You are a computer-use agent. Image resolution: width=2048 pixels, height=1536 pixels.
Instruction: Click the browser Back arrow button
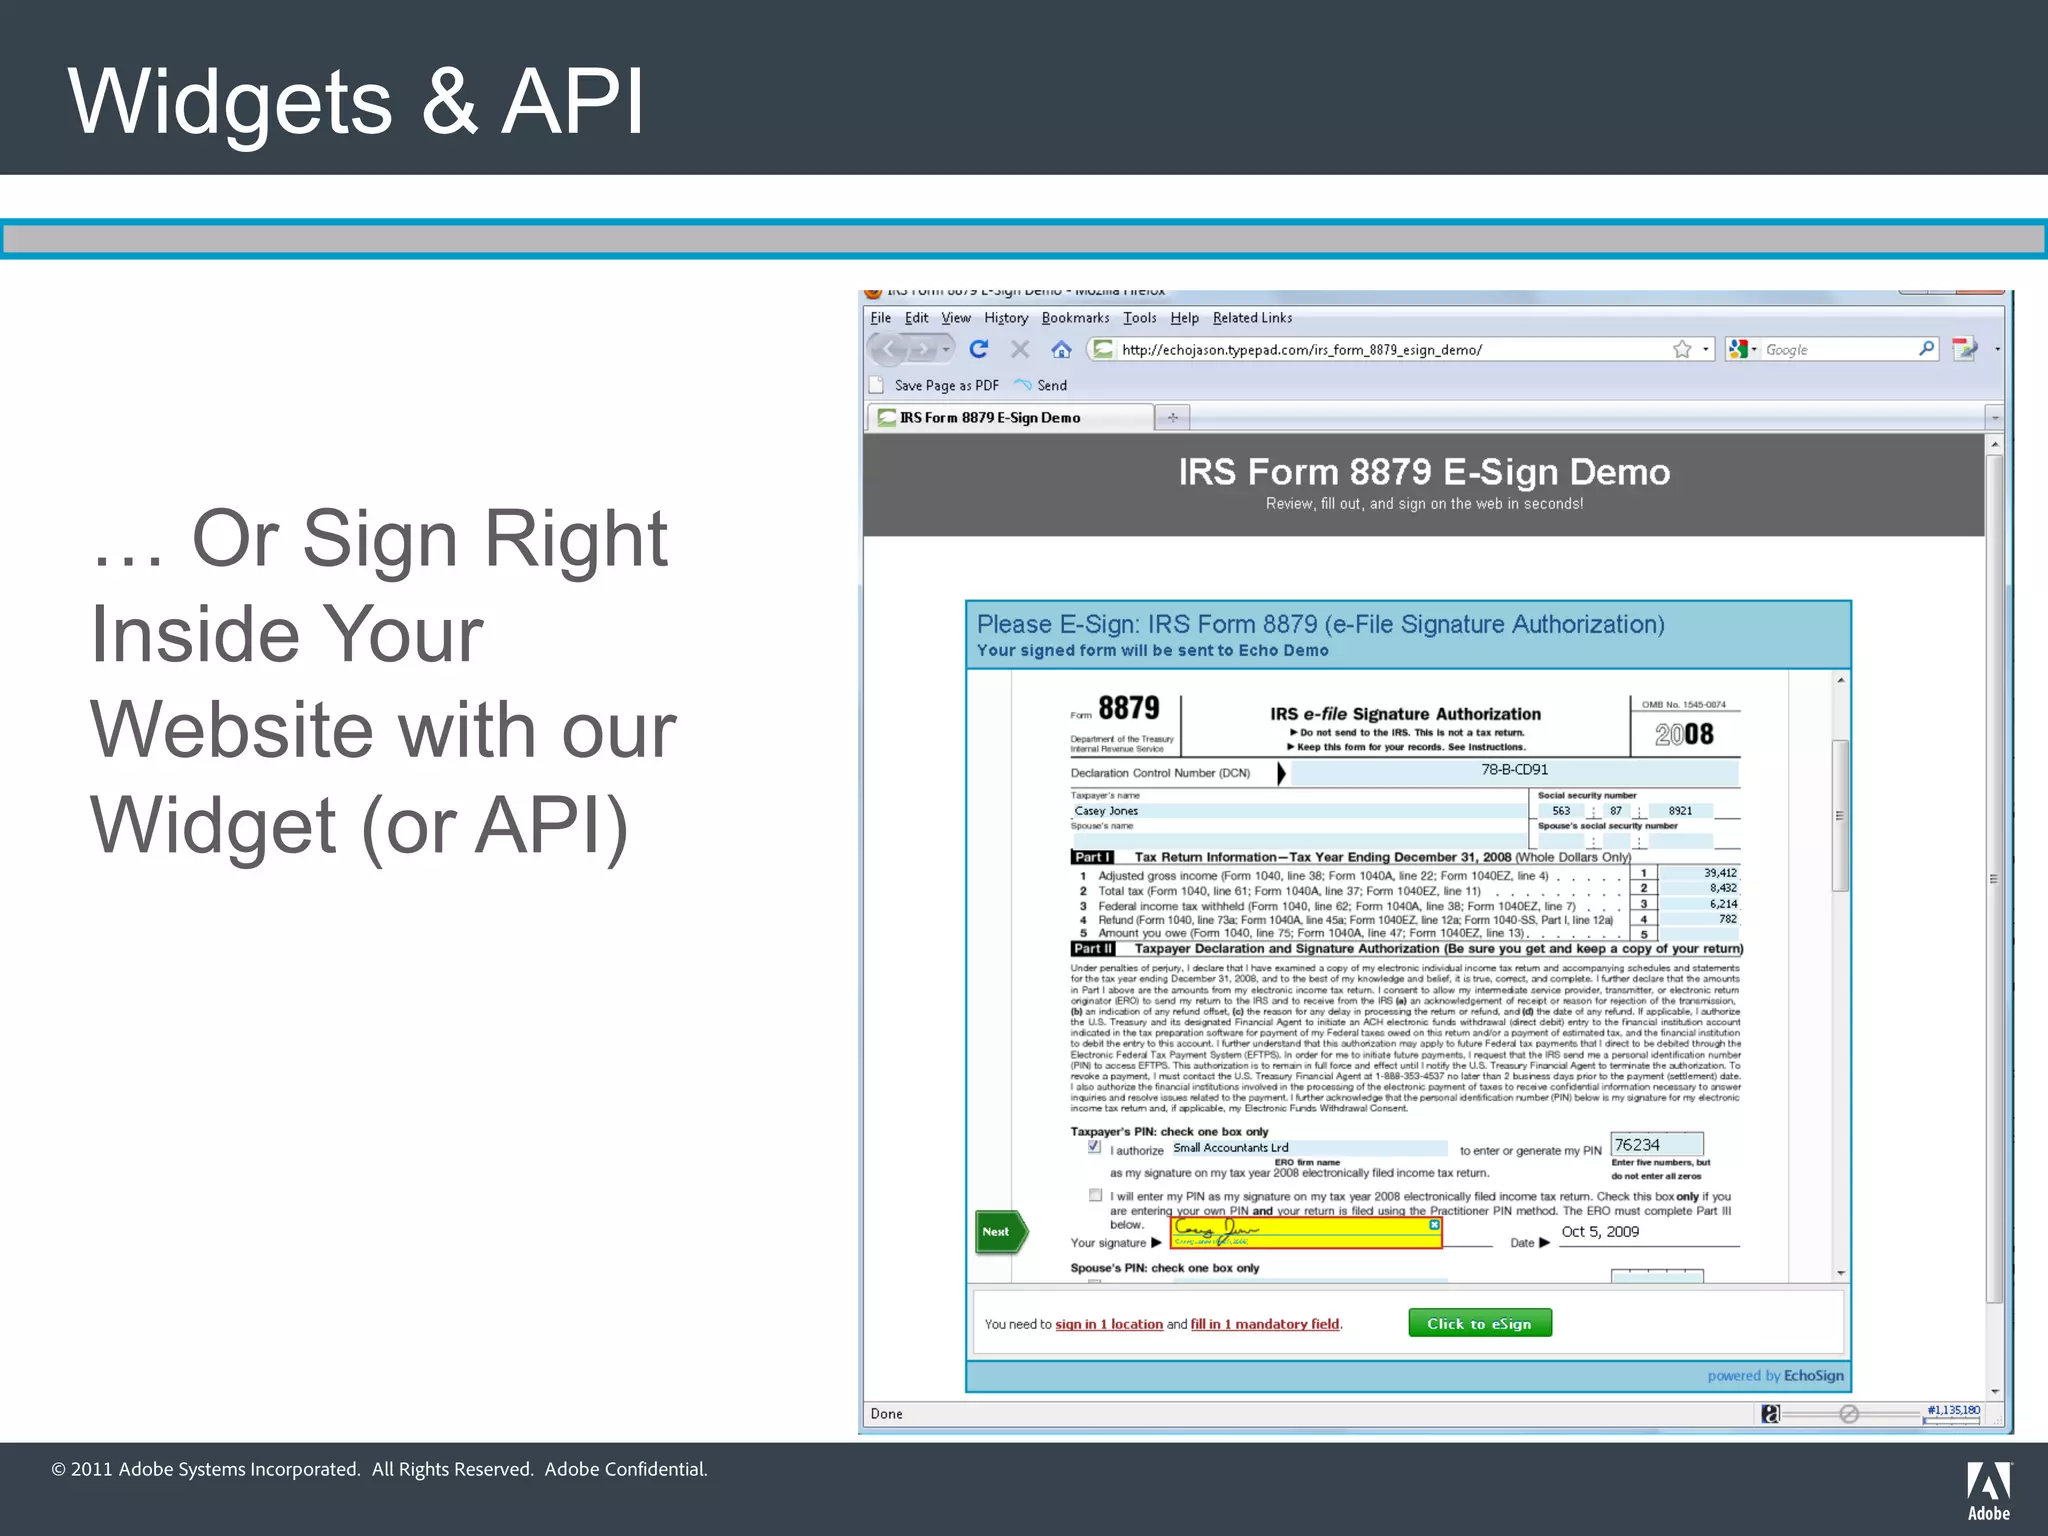(x=888, y=349)
